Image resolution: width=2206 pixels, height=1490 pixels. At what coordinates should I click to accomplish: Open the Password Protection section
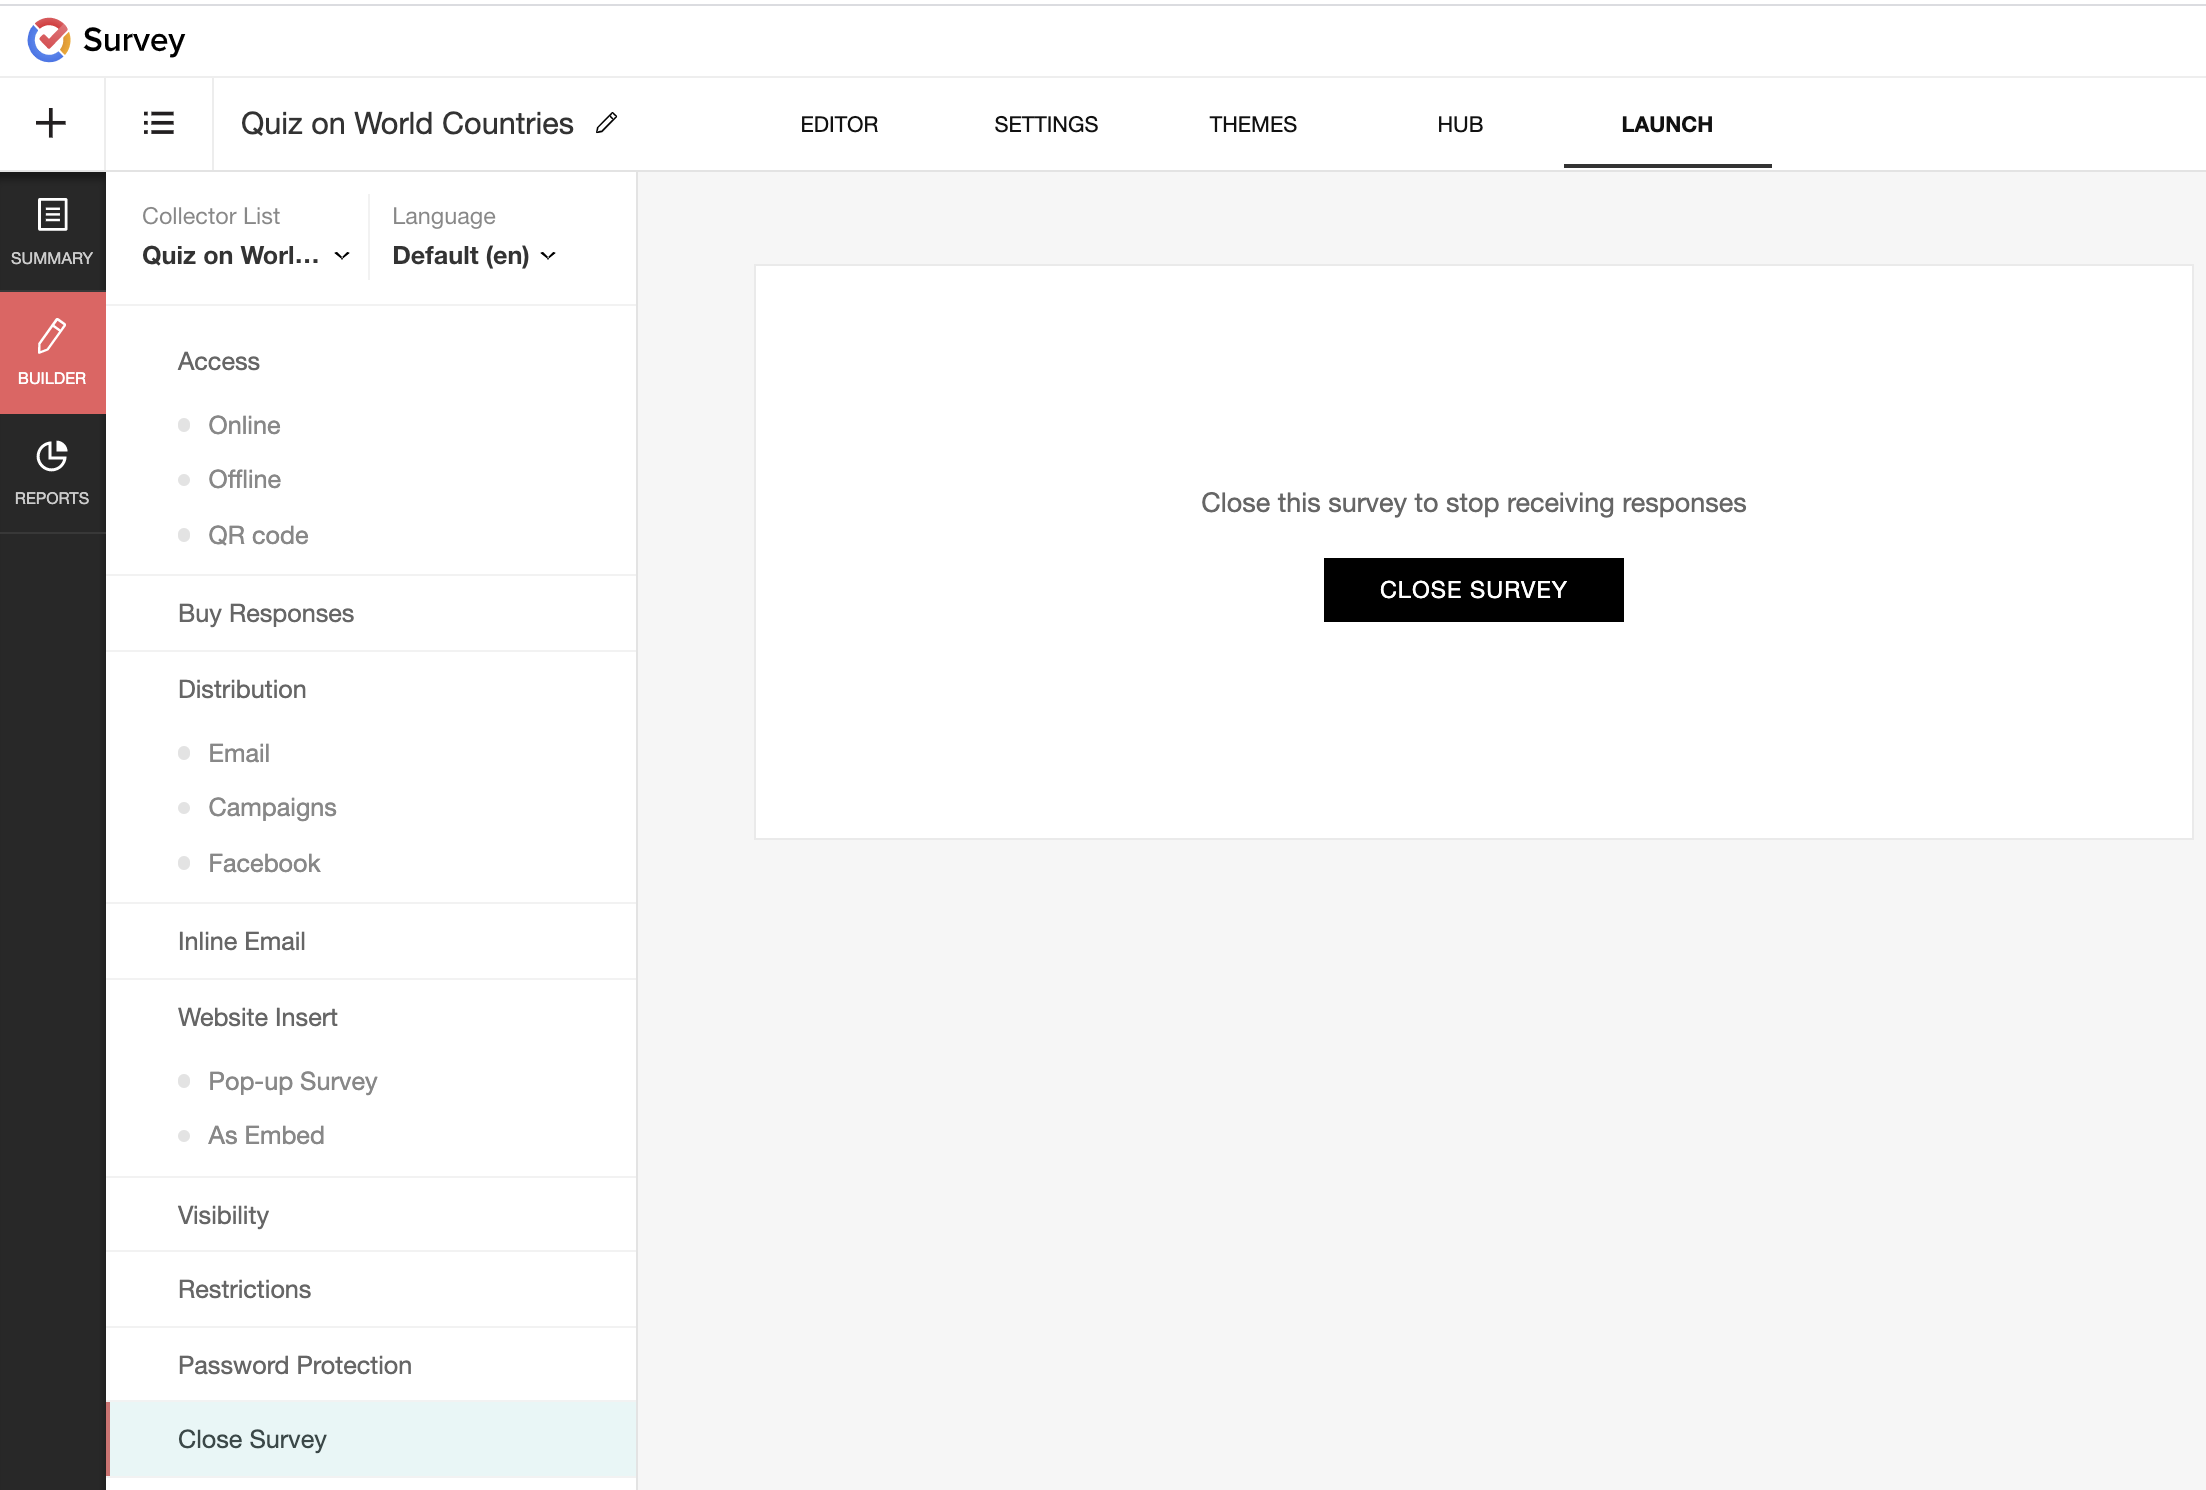(x=294, y=1365)
